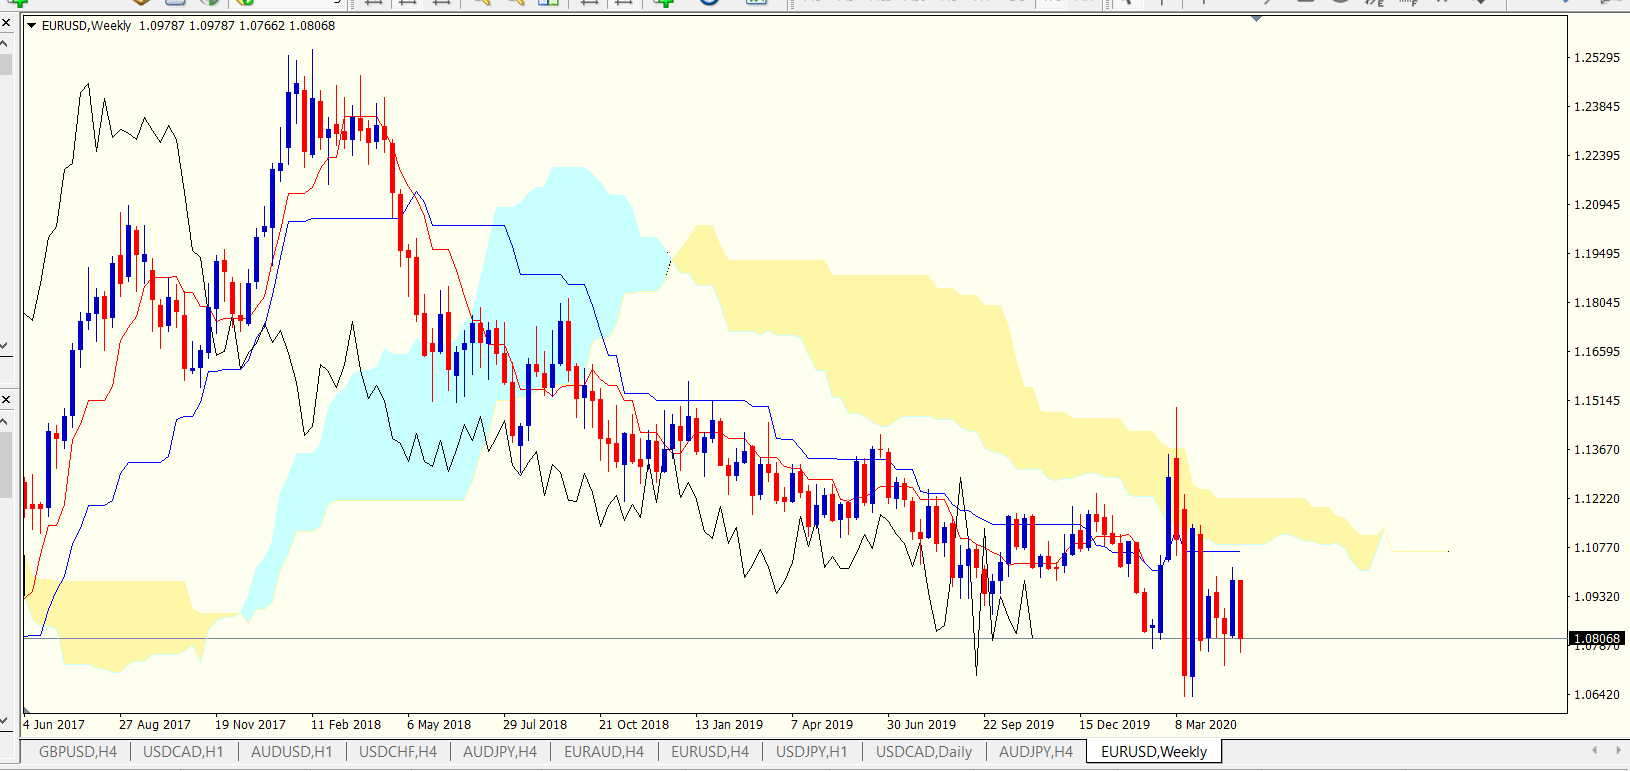Click the 1.22395 price scale label
The image size is (1630, 771).
pyautogui.click(x=1597, y=156)
